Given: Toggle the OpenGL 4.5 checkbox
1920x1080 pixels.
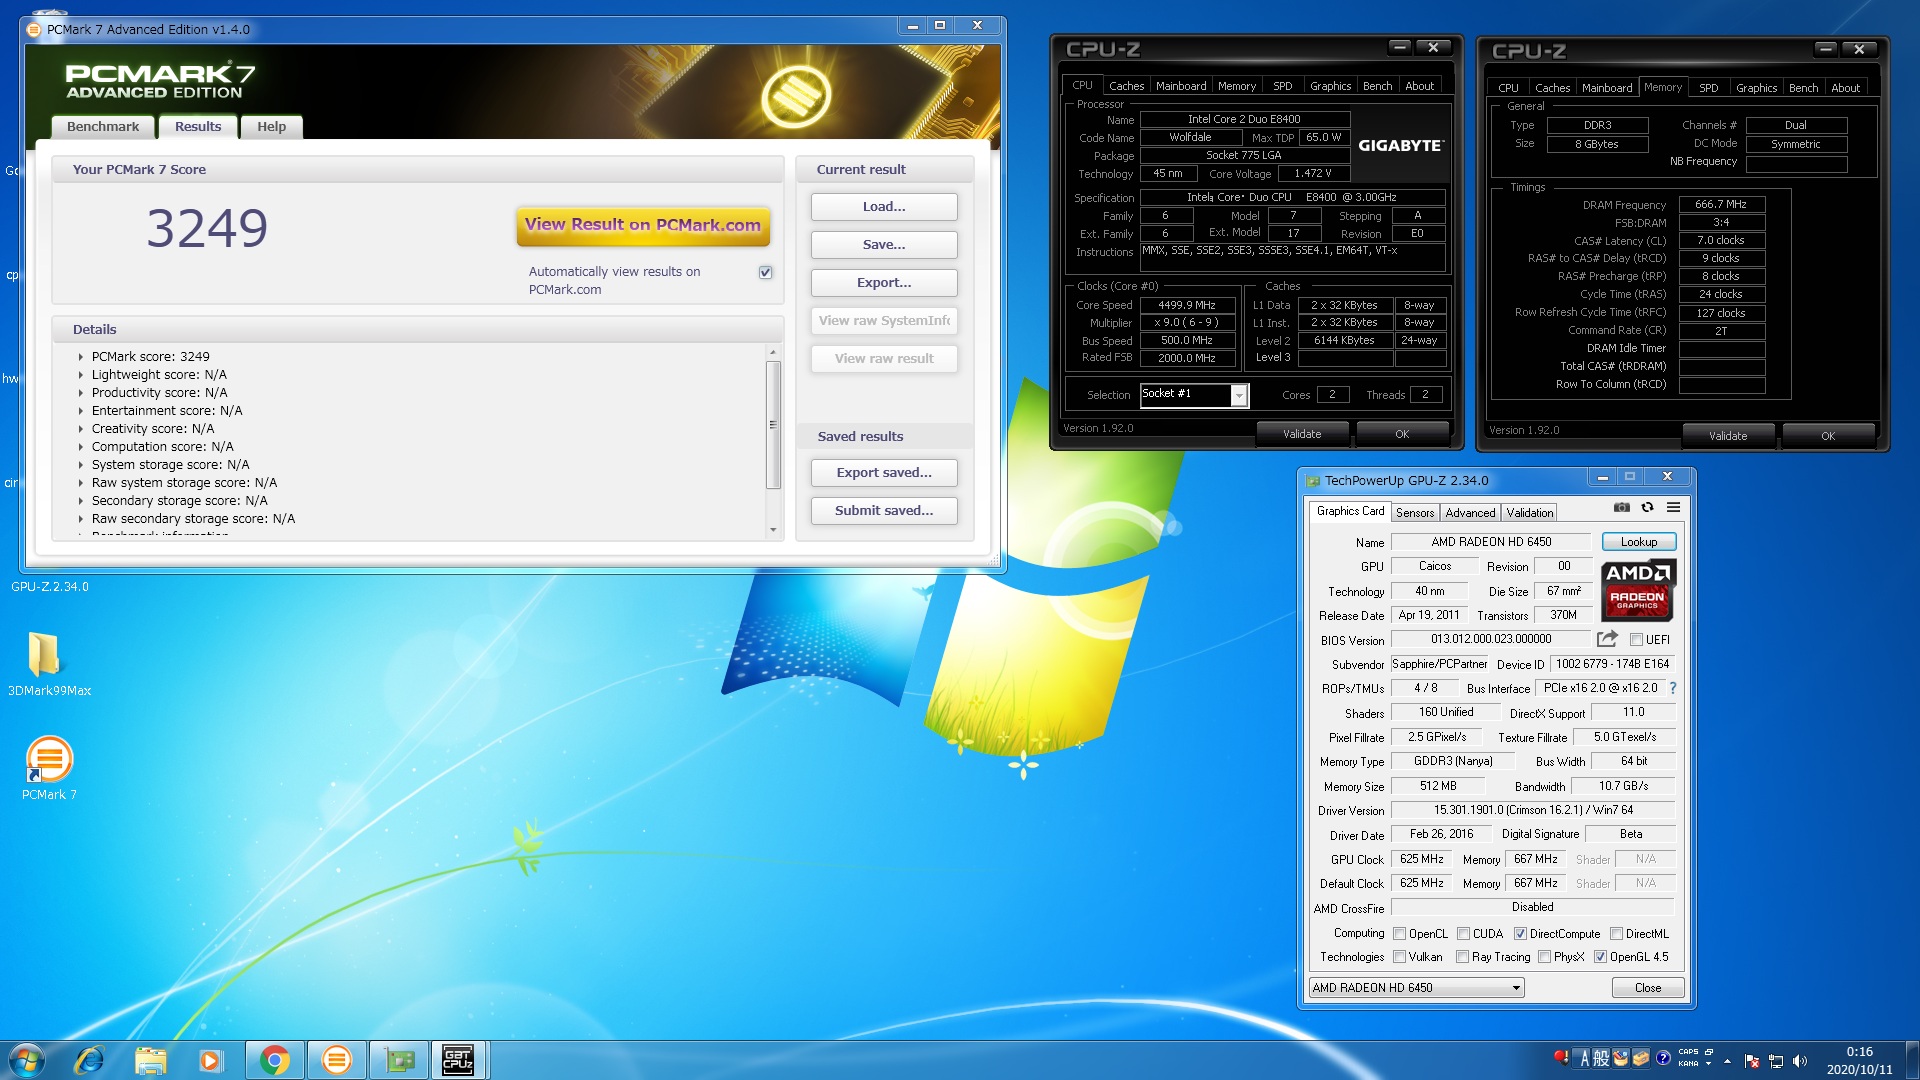Looking at the screenshot, I should 1600,957.
